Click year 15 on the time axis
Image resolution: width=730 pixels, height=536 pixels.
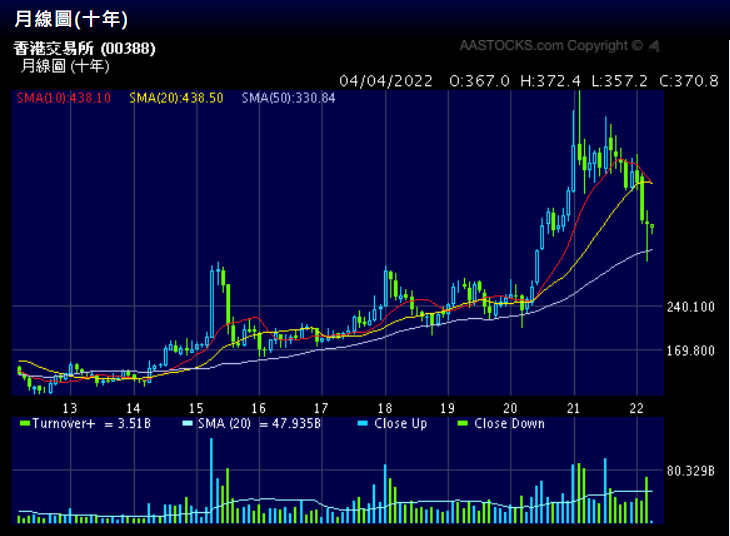coord(196,408)
